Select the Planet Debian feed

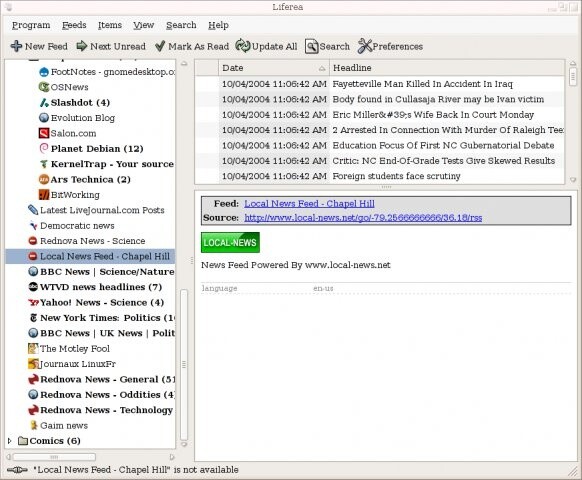(97, 148)
